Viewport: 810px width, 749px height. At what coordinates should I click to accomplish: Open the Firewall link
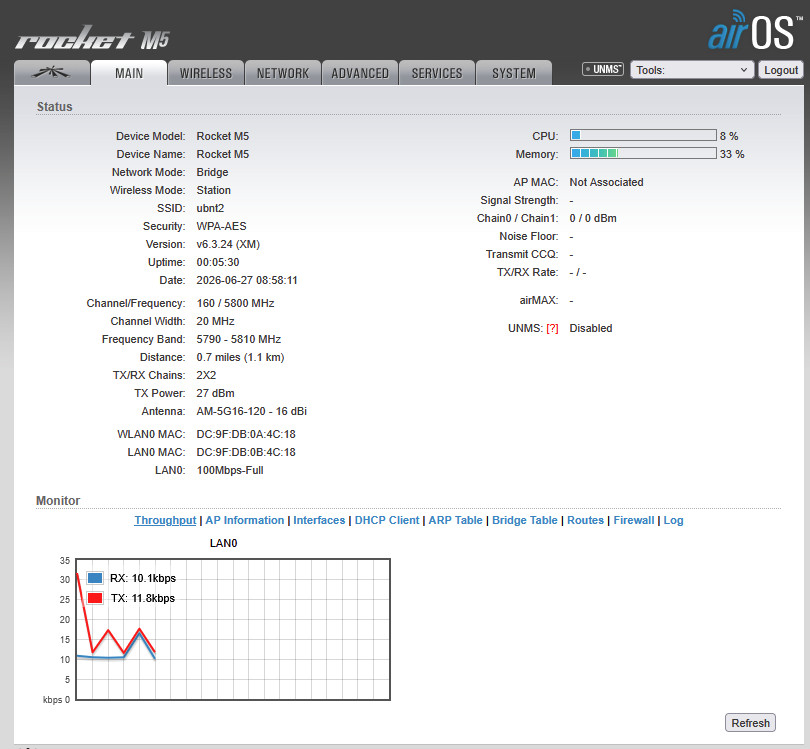click(x=634, y=520)
